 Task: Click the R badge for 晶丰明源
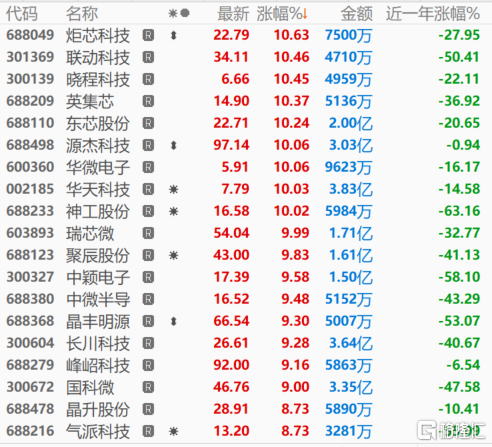pos(148,321)
